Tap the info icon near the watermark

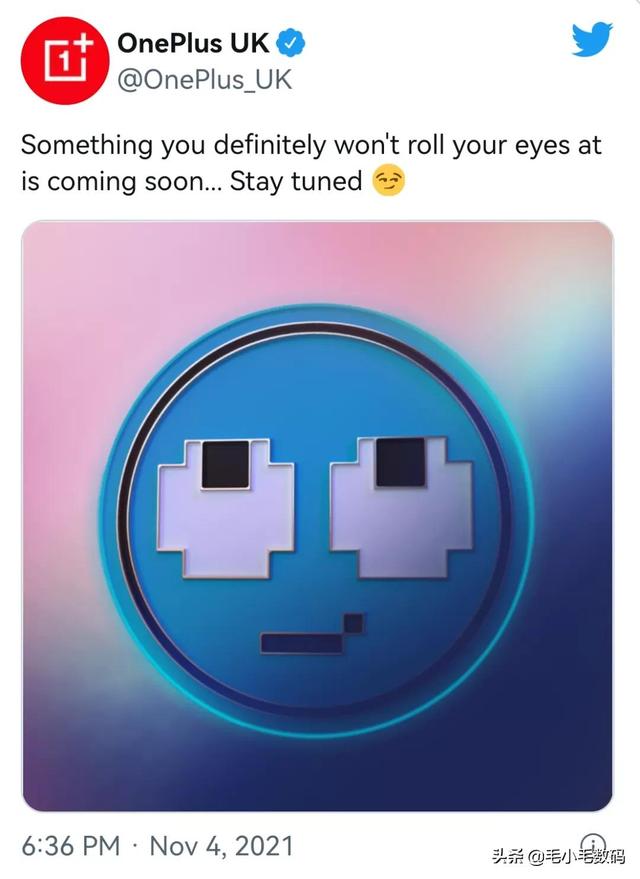coord(593,845)
